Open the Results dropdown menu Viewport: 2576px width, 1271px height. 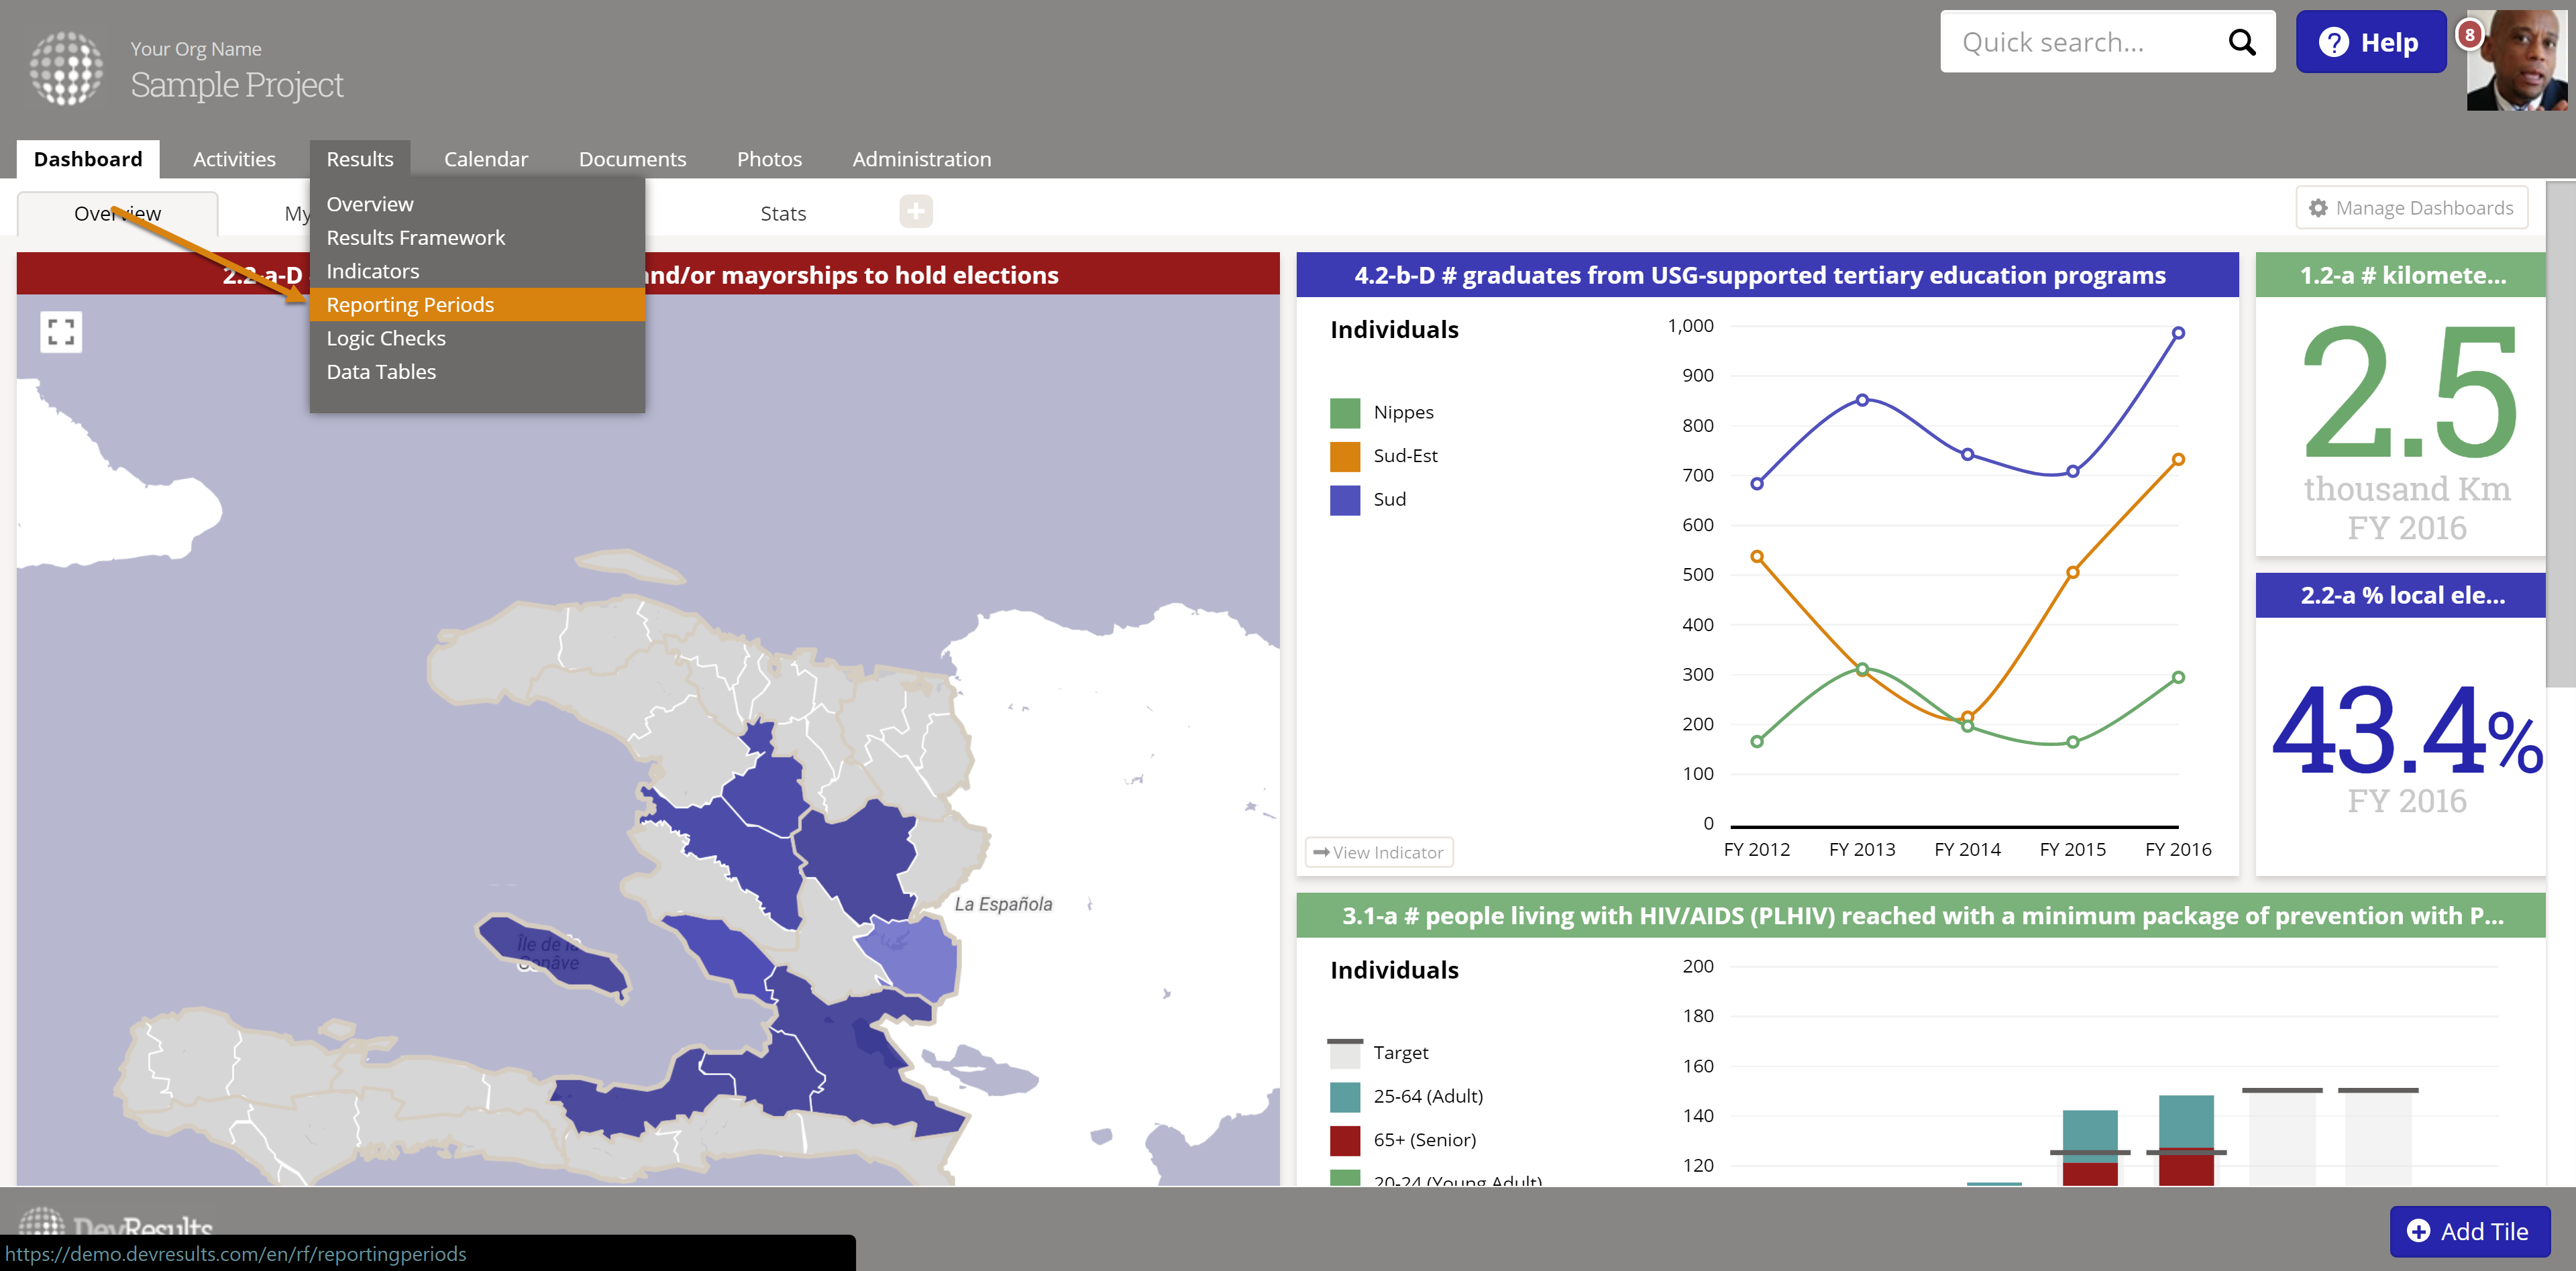(x=359, y=158)
